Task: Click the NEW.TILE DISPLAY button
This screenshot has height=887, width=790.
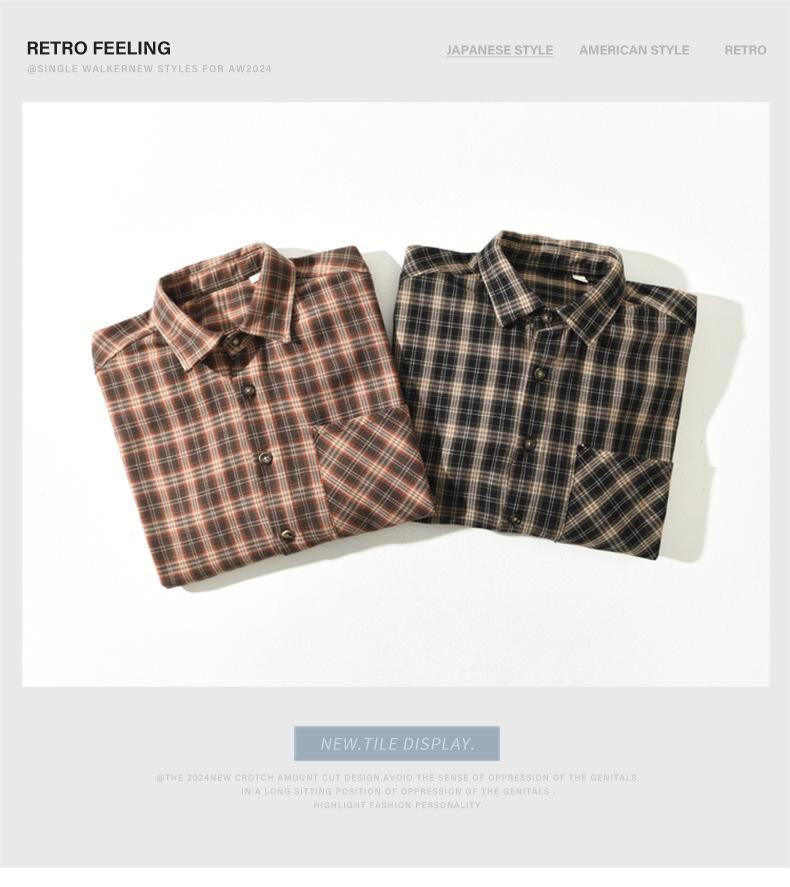Action: 397,743
